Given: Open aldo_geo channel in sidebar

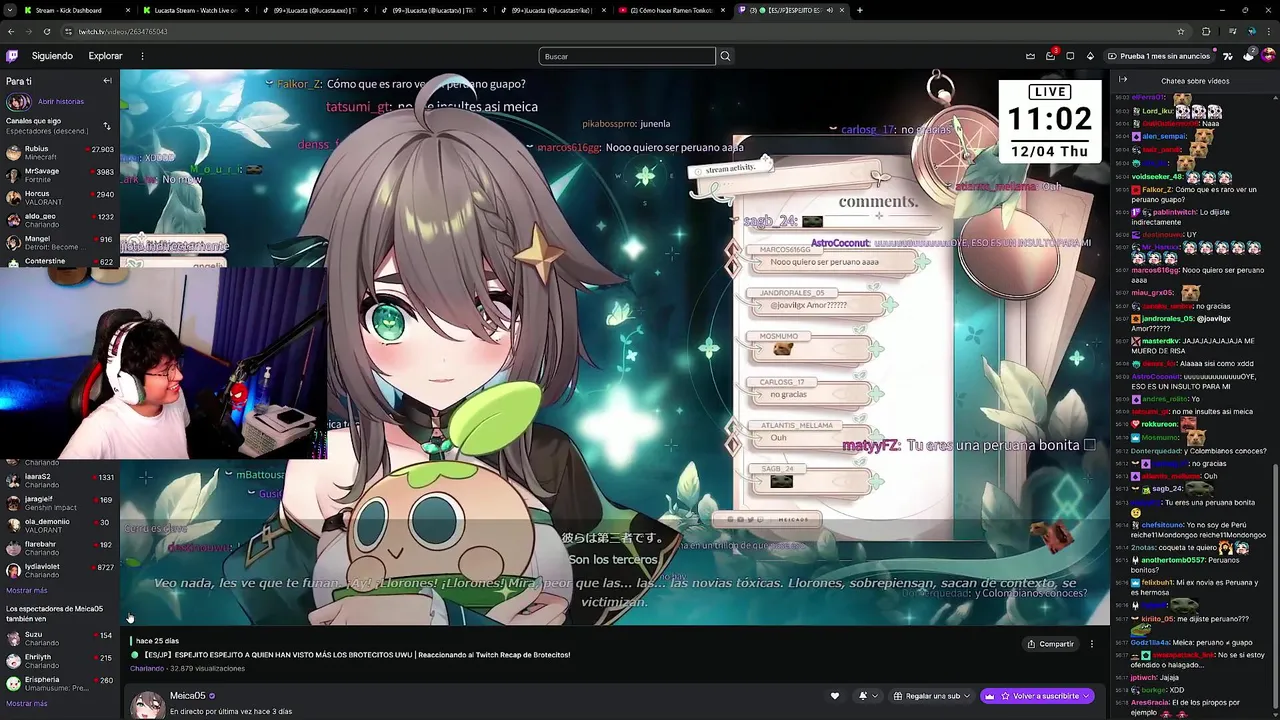Looking at the screenshot, I should pos(60,220).
